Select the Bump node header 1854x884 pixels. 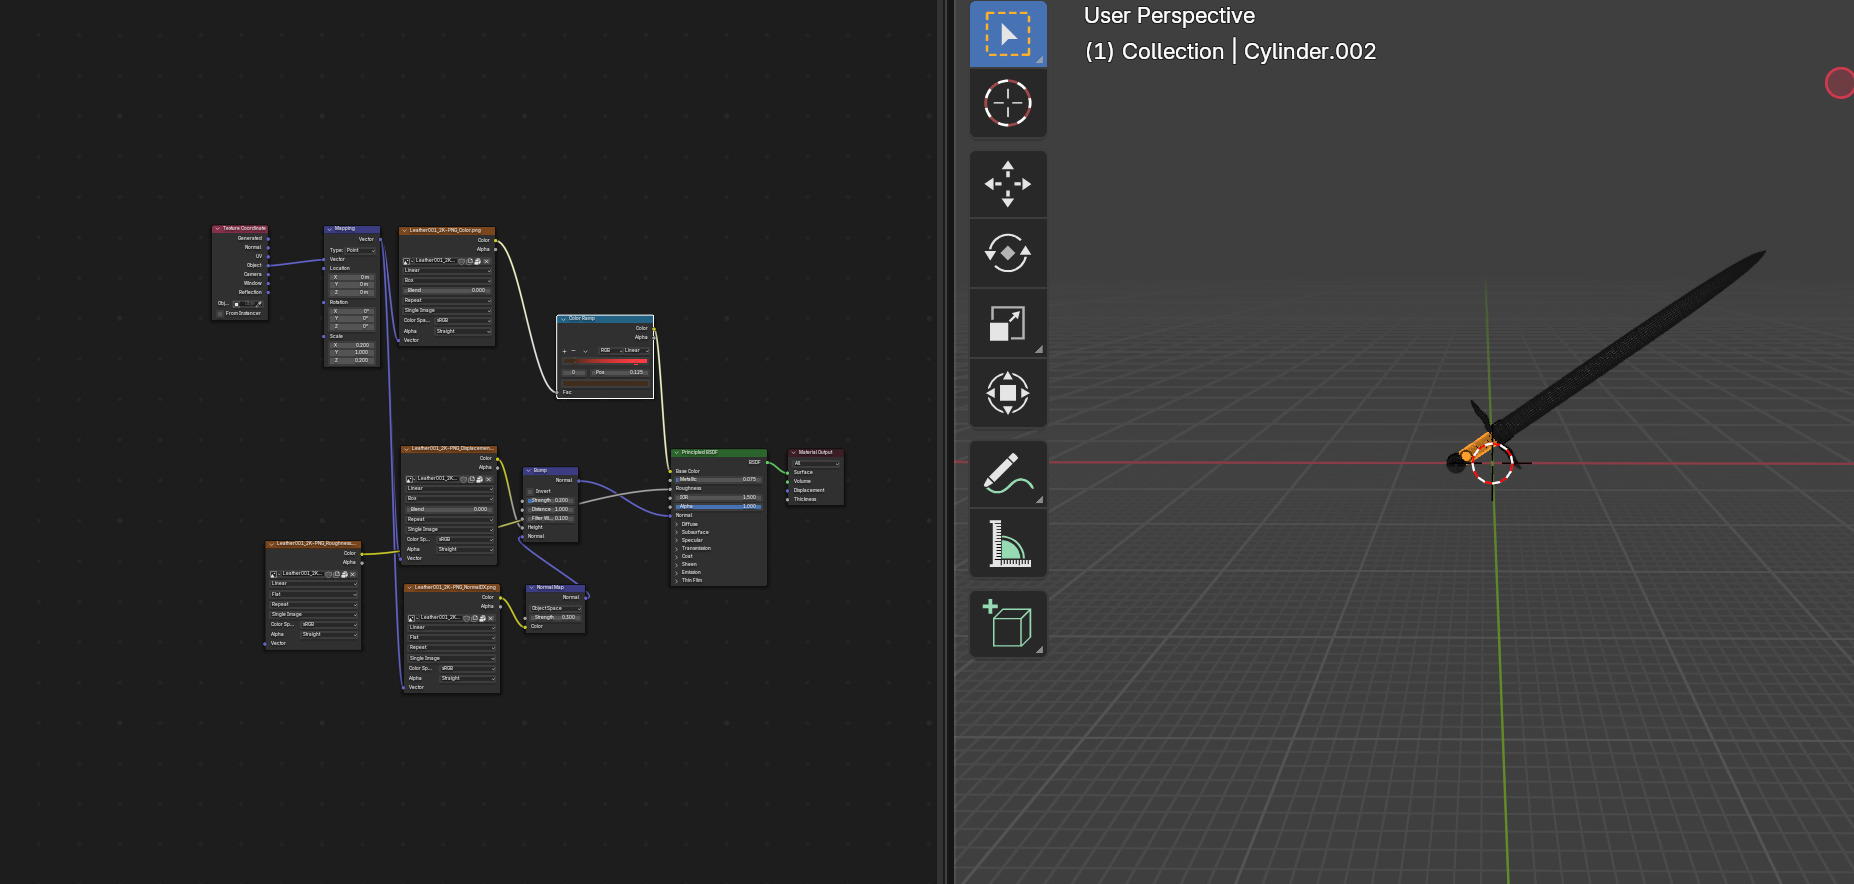[x=551, y=470]
